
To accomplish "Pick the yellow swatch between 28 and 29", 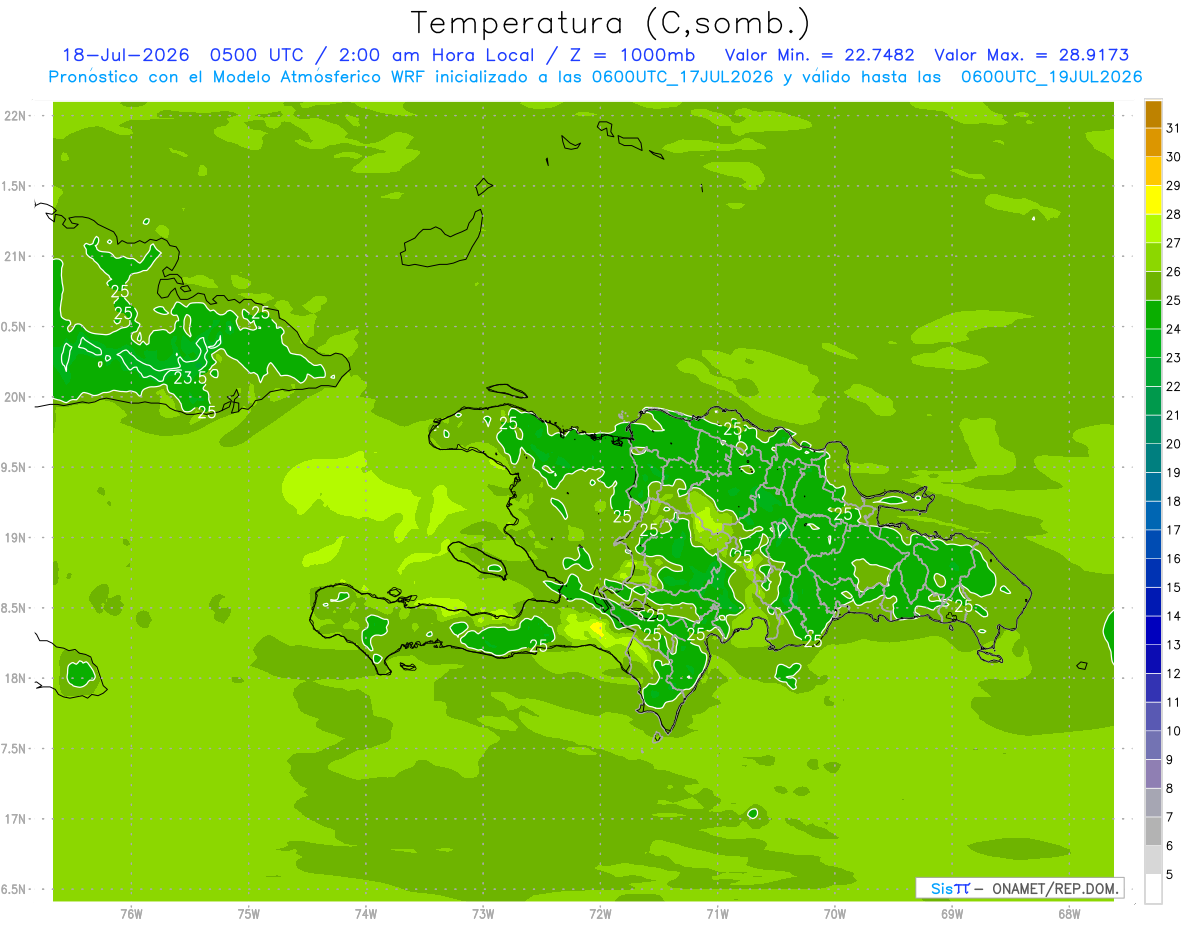I will 1153,200.
